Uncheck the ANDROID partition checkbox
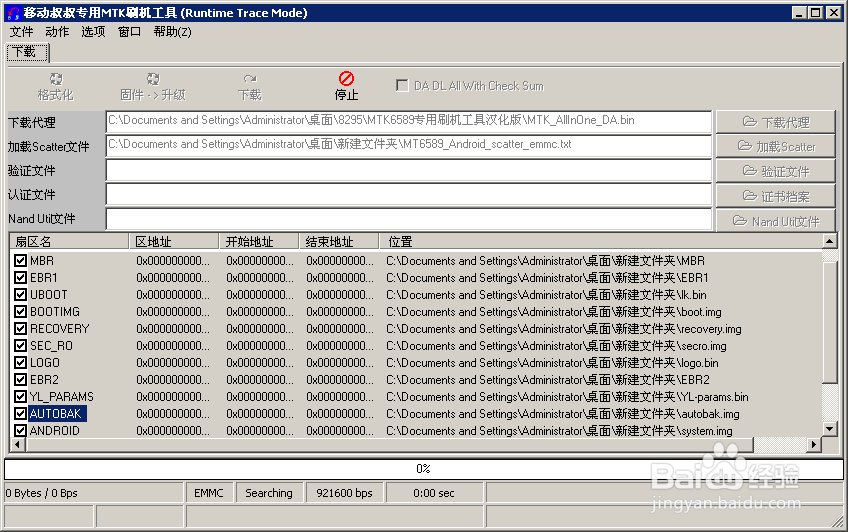The image size is (848, 532). (21, 431)
